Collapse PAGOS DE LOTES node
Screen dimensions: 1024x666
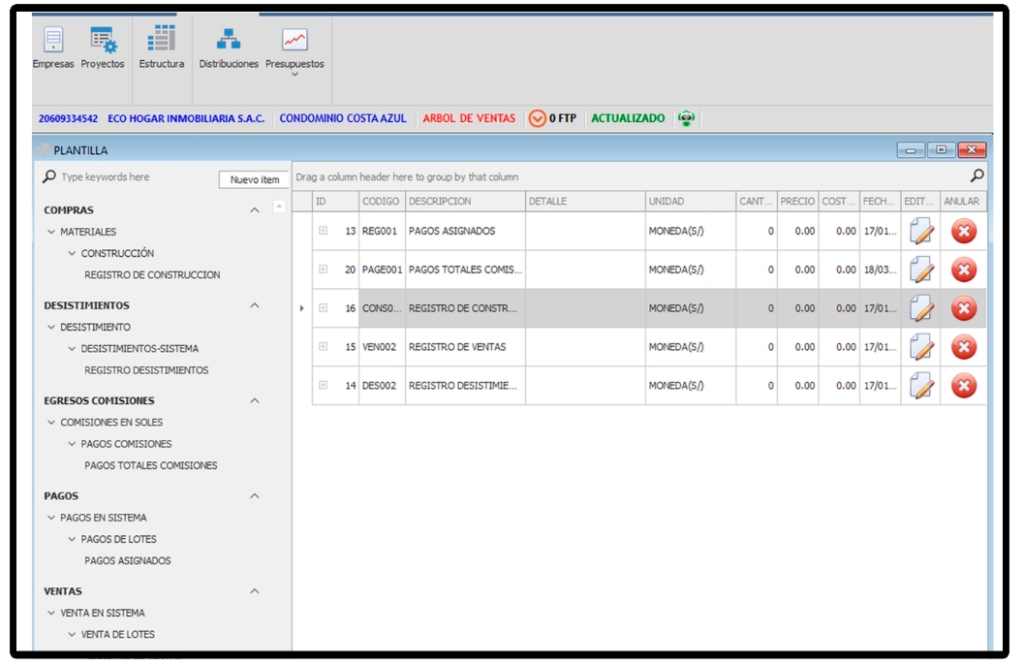click(72, 539)
